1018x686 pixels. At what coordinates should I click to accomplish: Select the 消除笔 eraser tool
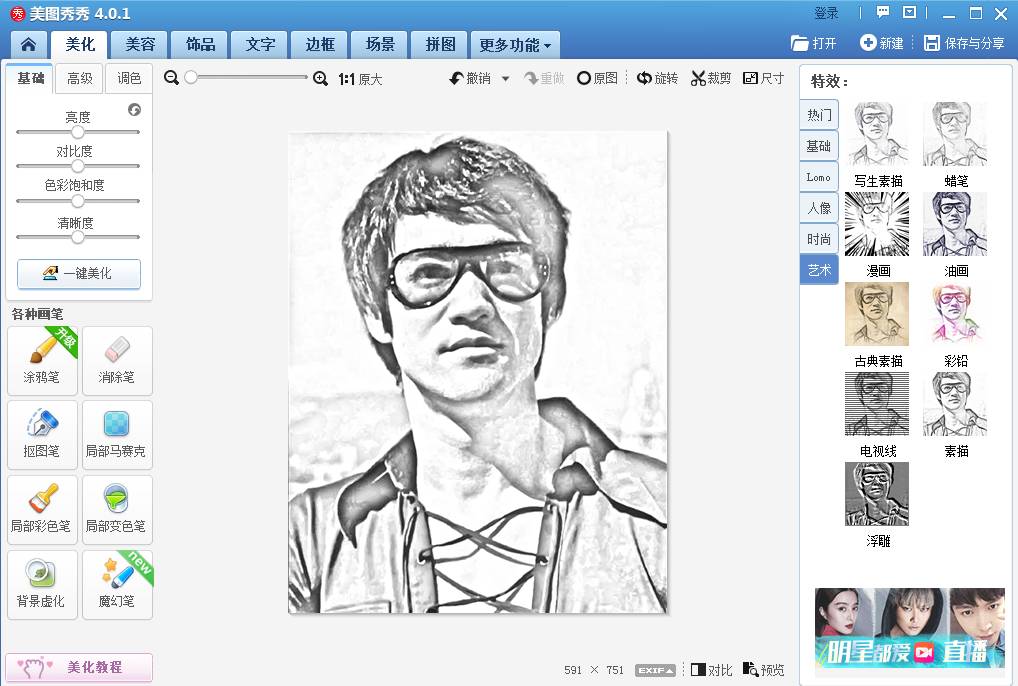pyautogui.click(x=117, y=360)
